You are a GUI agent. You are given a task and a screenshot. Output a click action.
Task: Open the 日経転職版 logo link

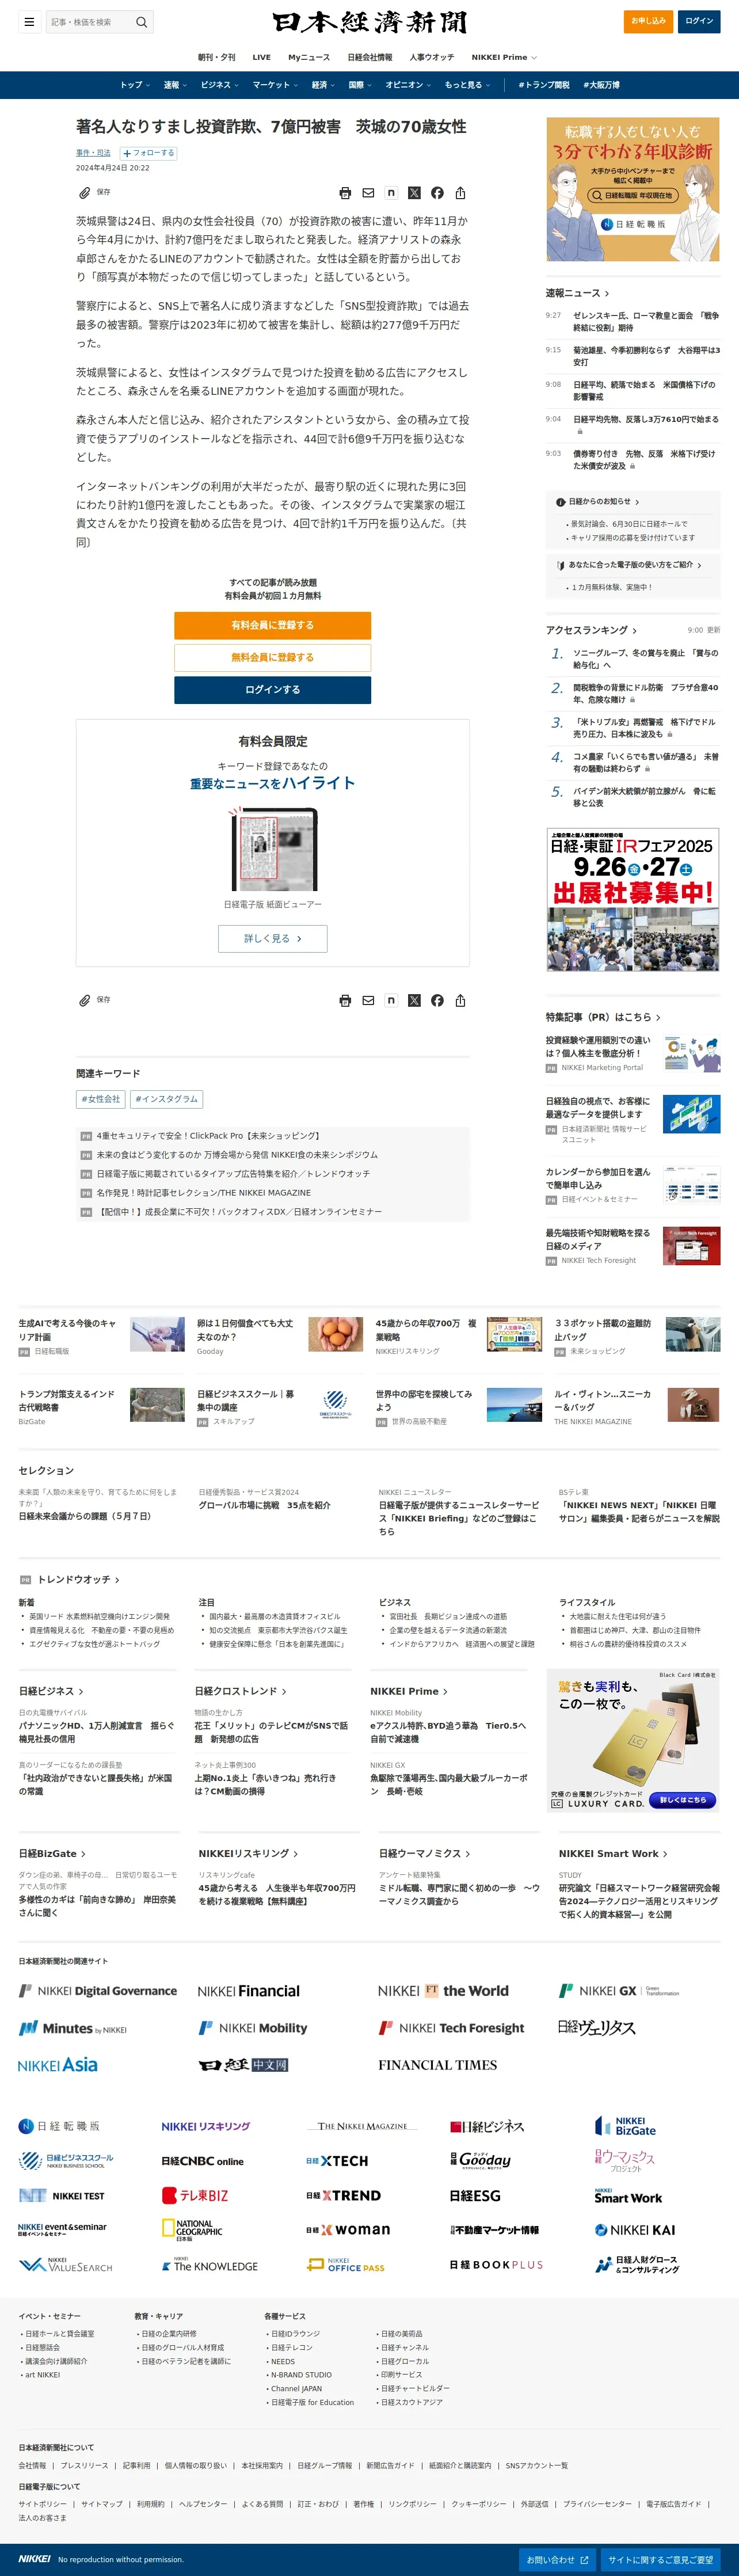[59, 2126]
